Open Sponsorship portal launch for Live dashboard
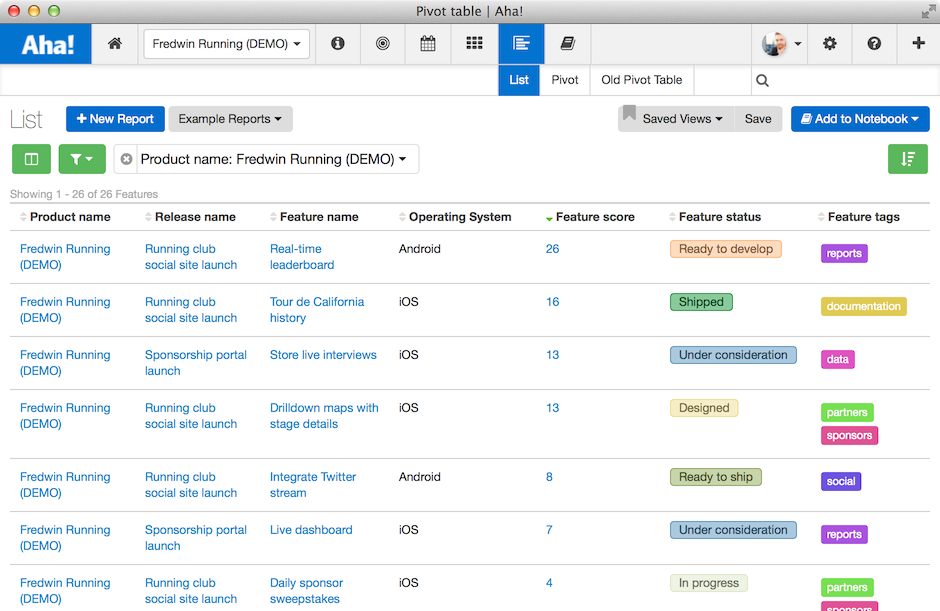Viewport: 940px width, 611px height. tap(195, 538)
